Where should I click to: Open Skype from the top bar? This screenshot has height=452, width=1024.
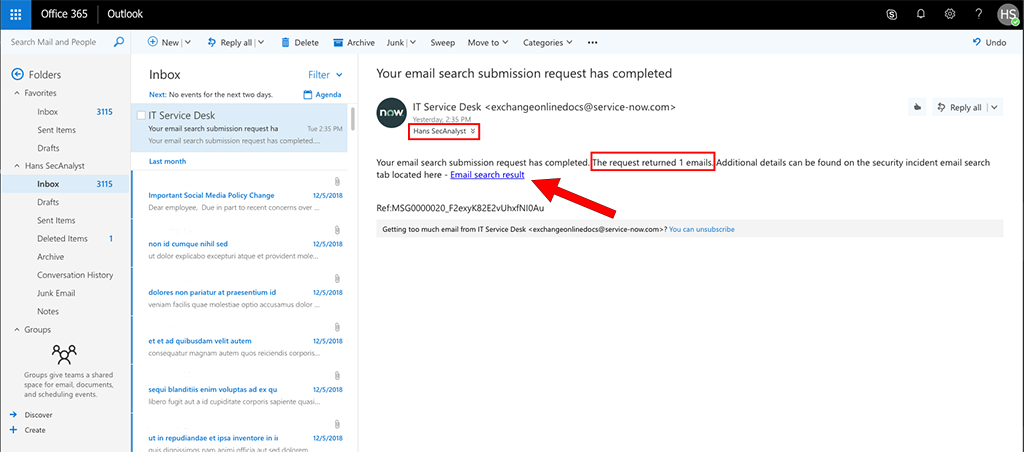coord(891,14)
